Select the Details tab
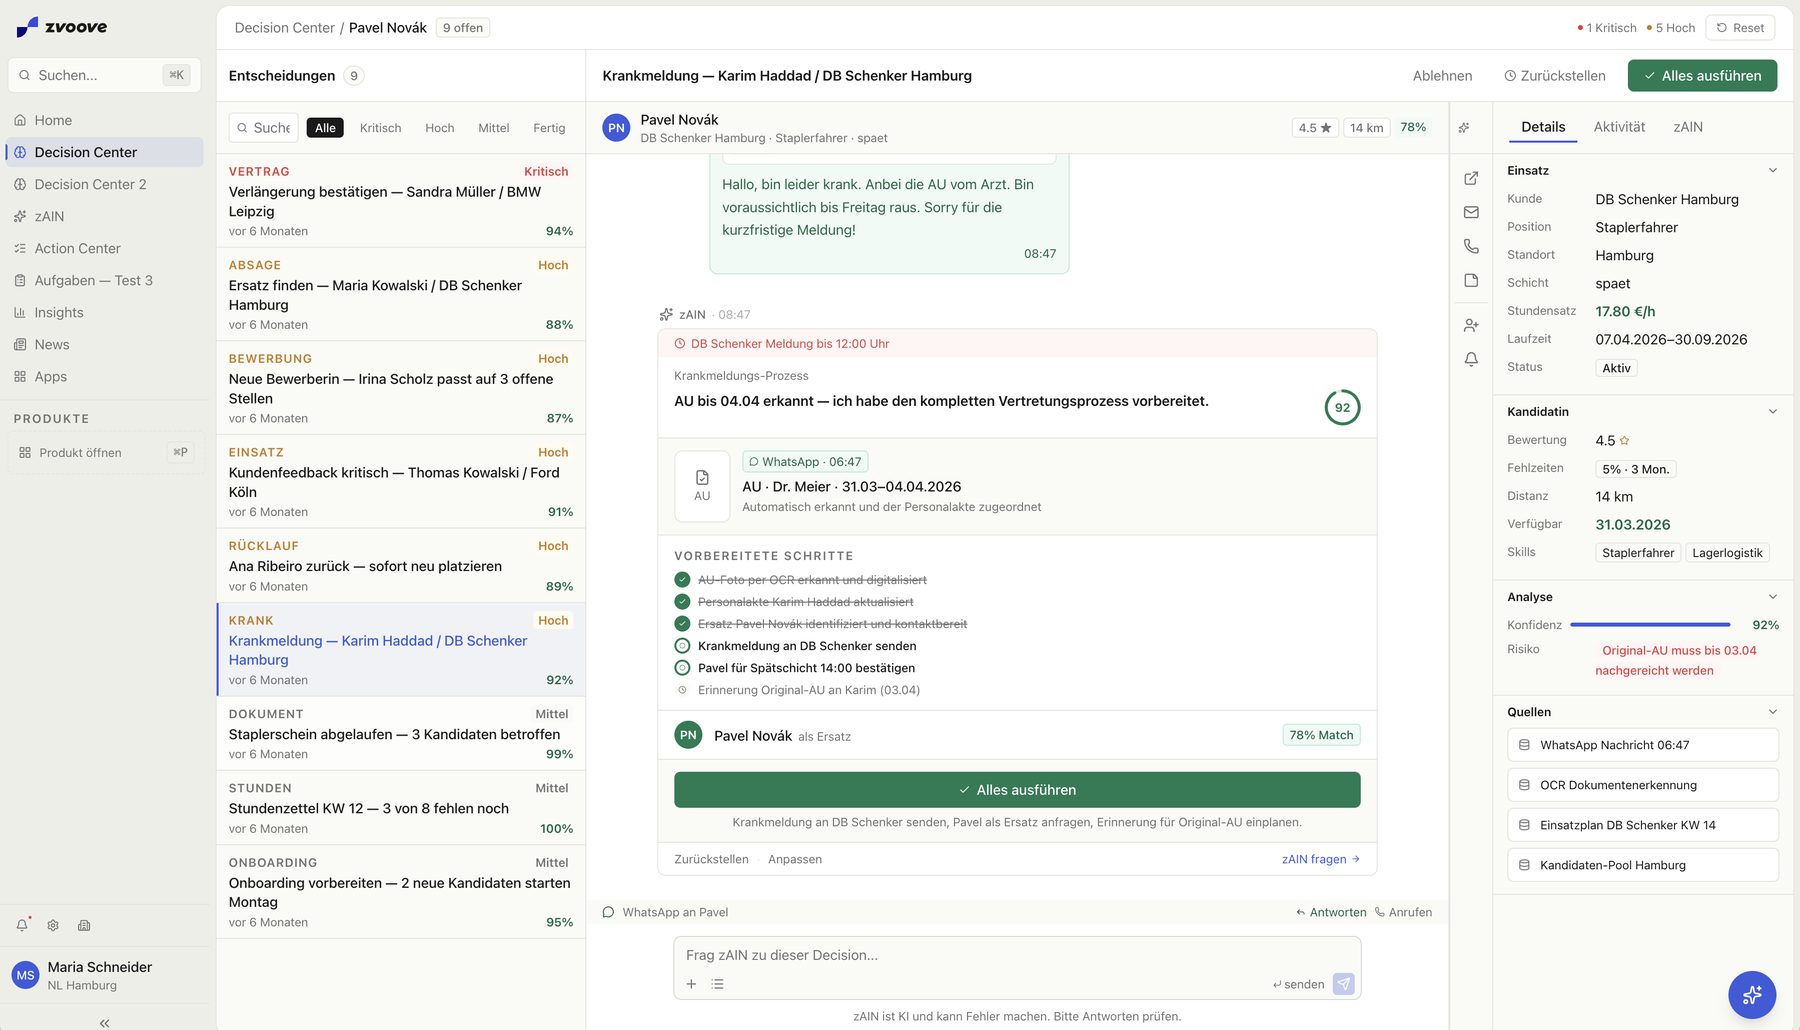1800x1030 pixels. click(1543, 127)
